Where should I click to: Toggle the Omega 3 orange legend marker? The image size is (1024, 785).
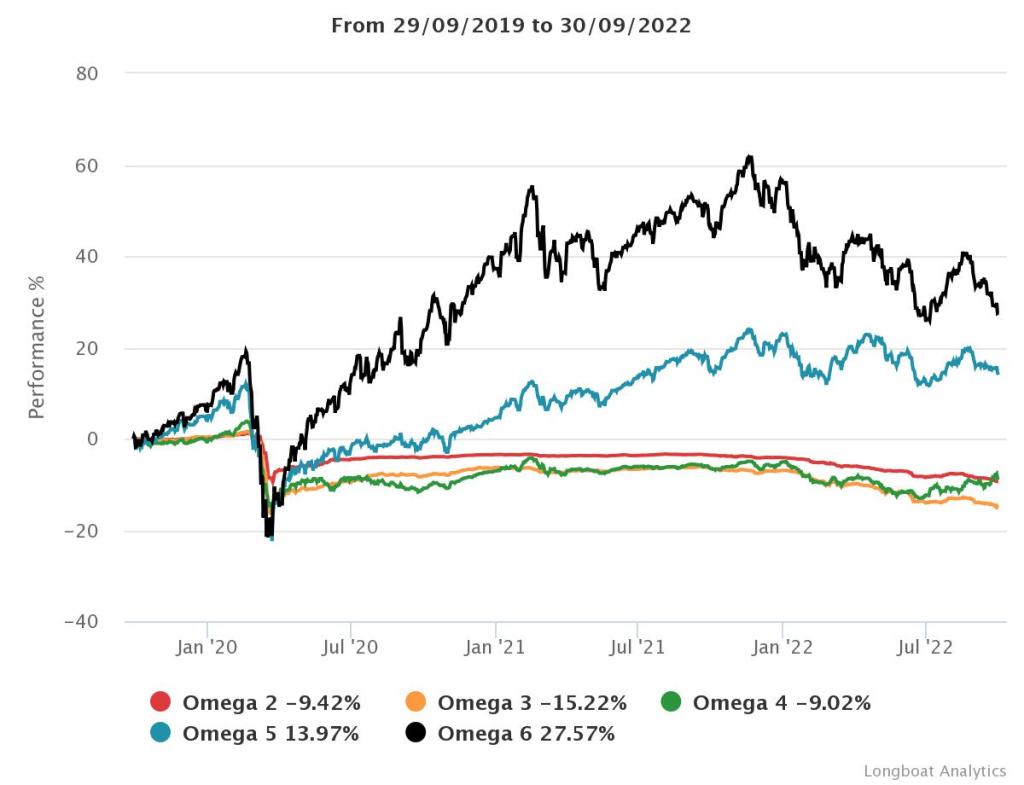click(x=417, y=703)
